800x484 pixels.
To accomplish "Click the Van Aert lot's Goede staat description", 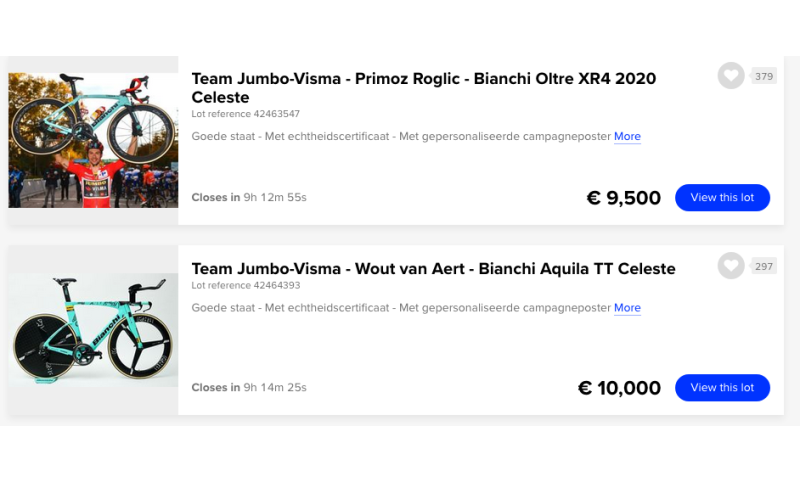I will coord(401,308).
